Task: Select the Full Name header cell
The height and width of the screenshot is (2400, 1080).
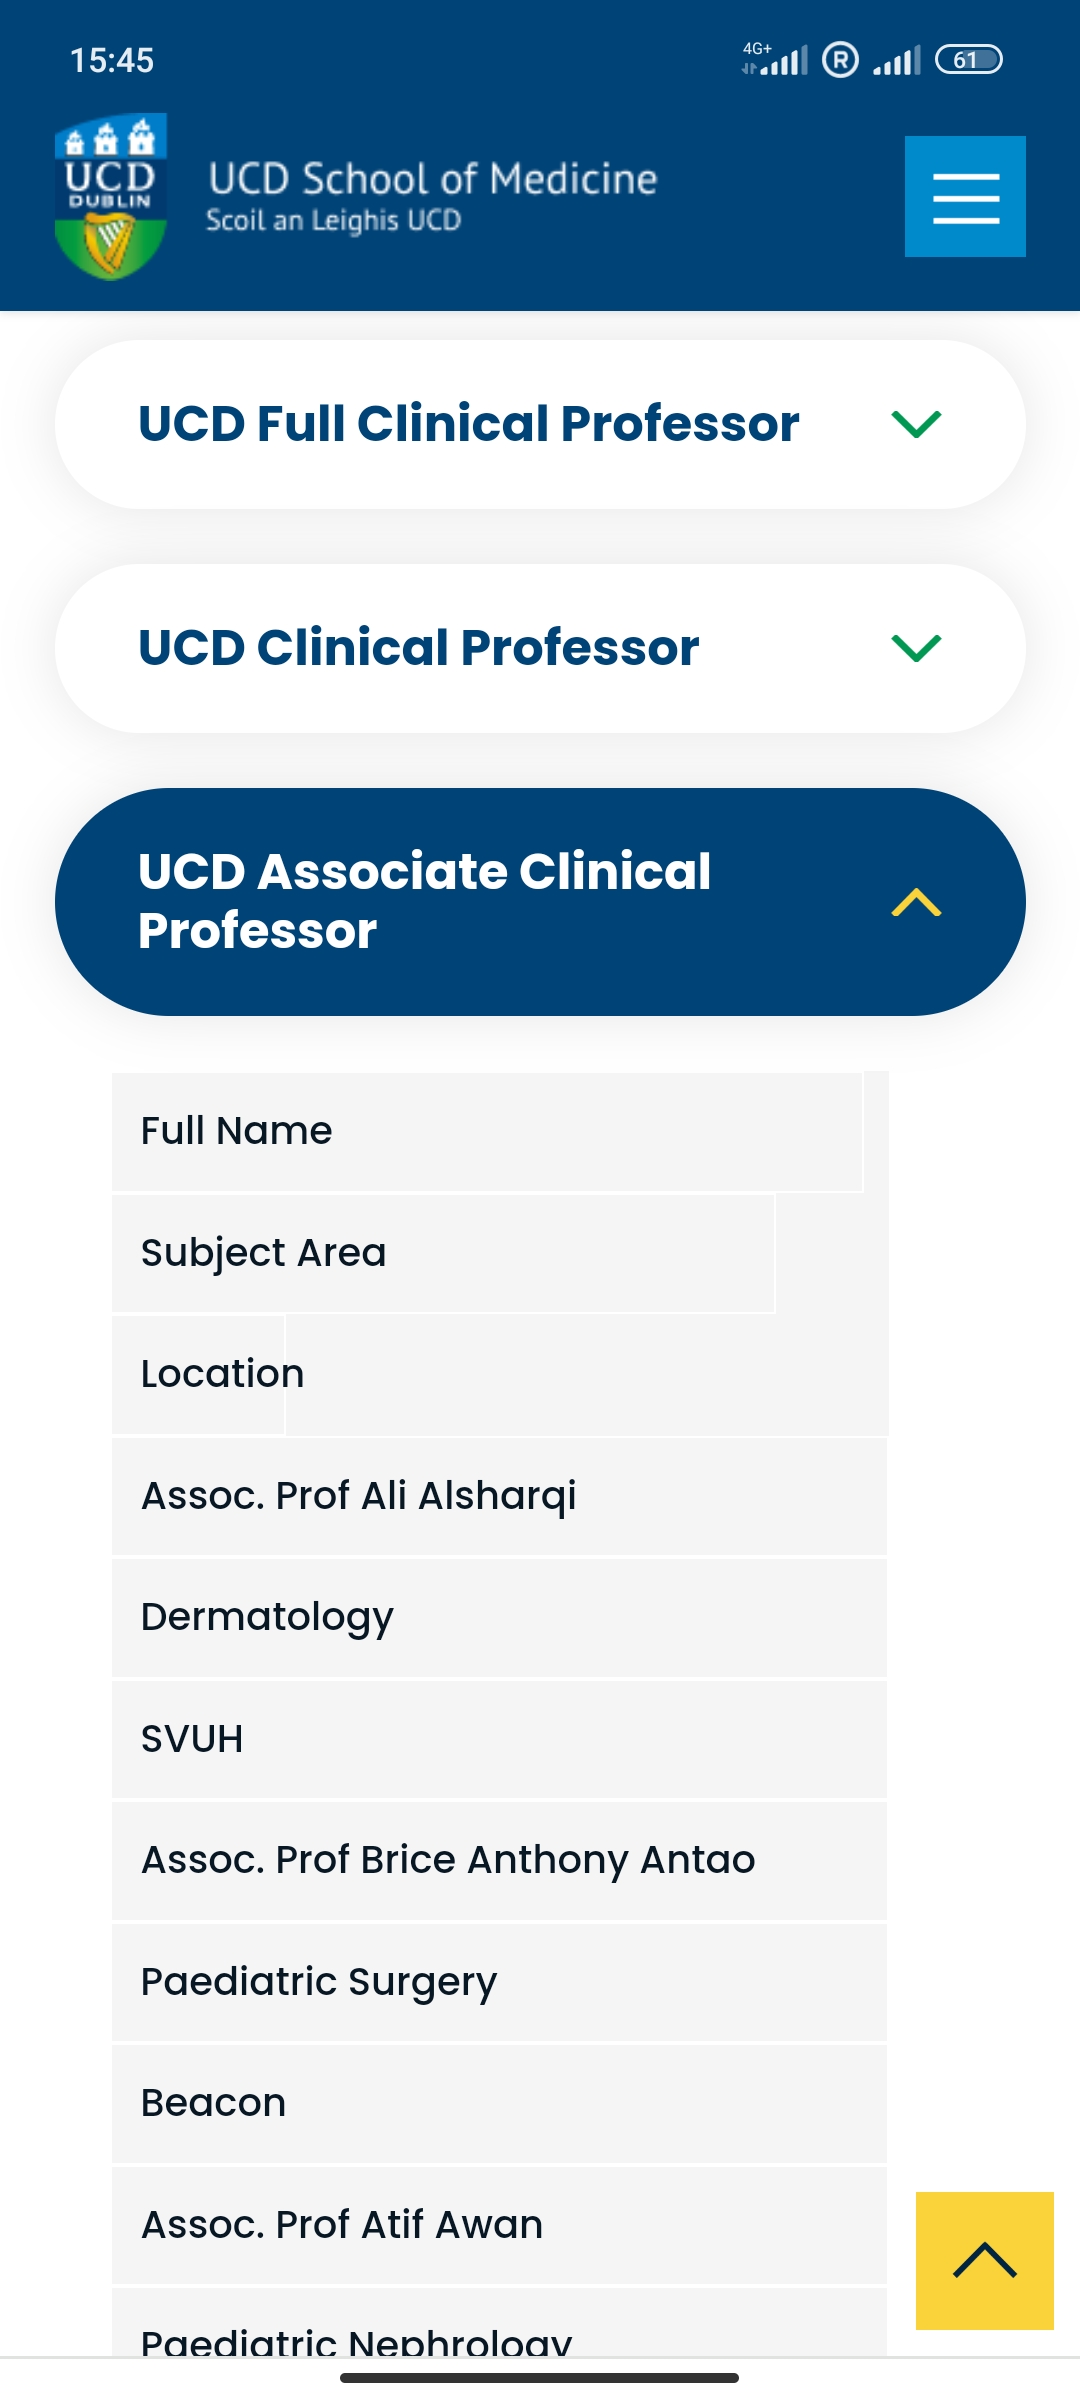Action: coord(487,1132)
